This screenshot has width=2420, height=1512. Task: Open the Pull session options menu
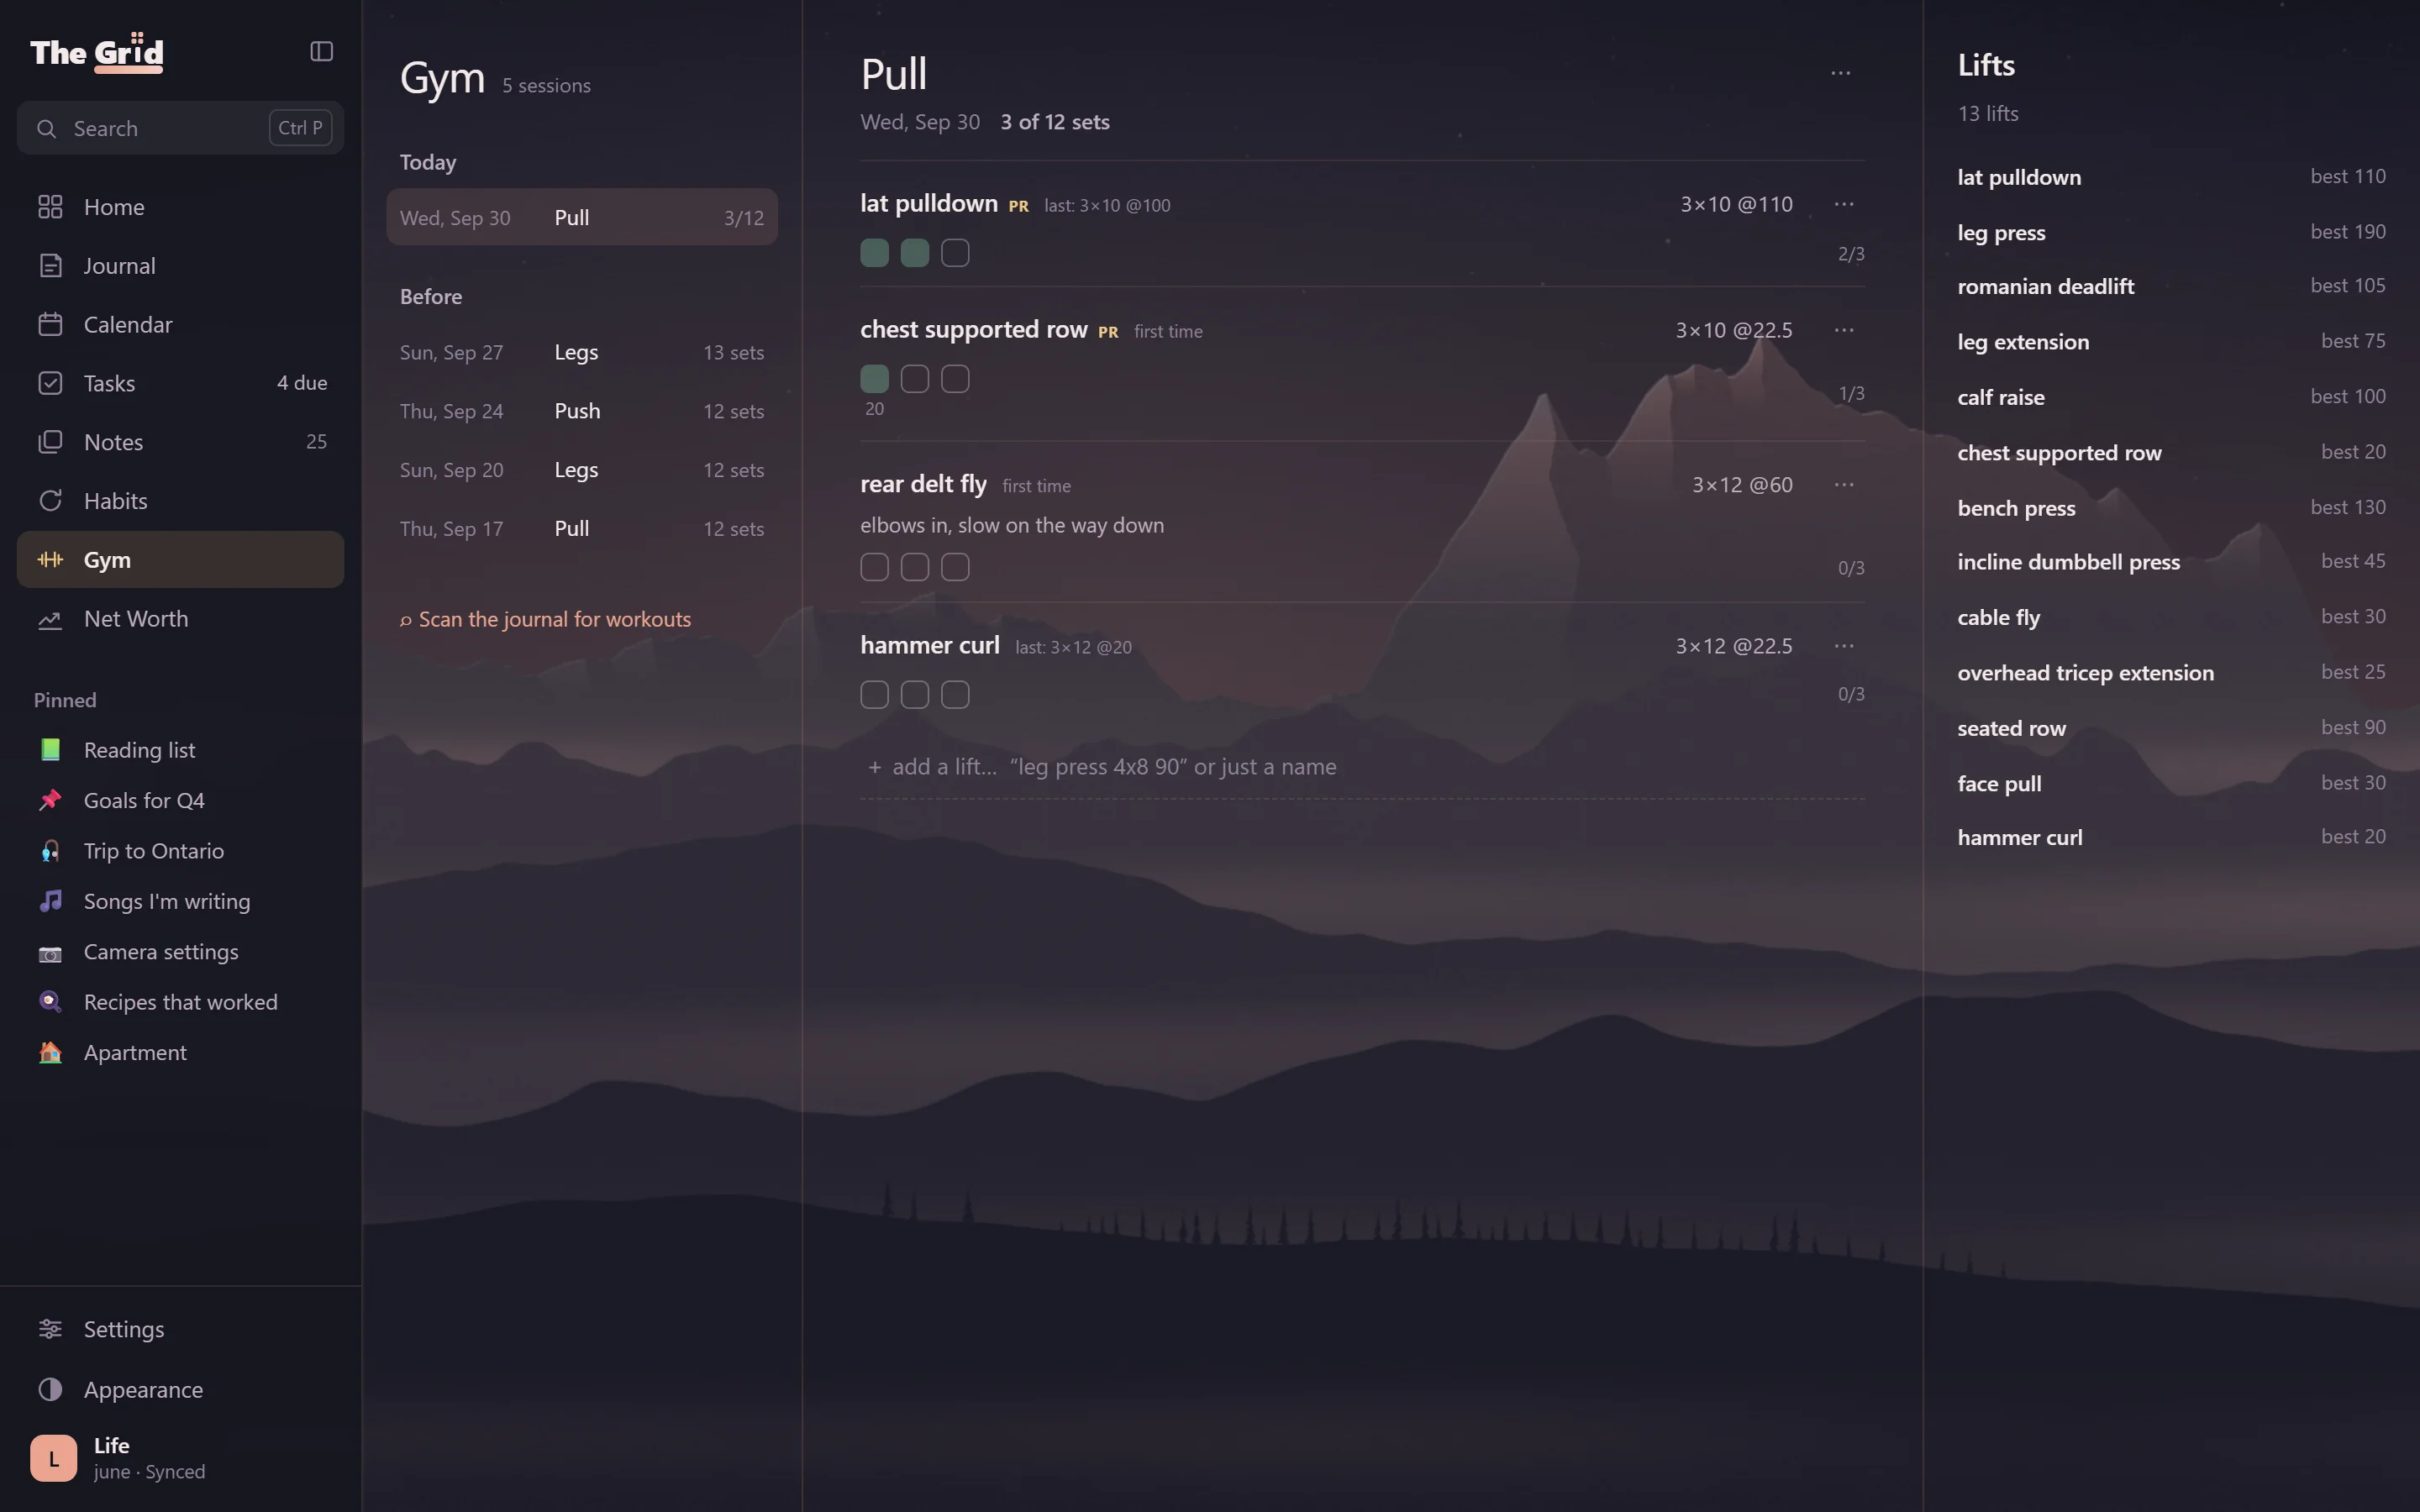[x=1841, y=73]
